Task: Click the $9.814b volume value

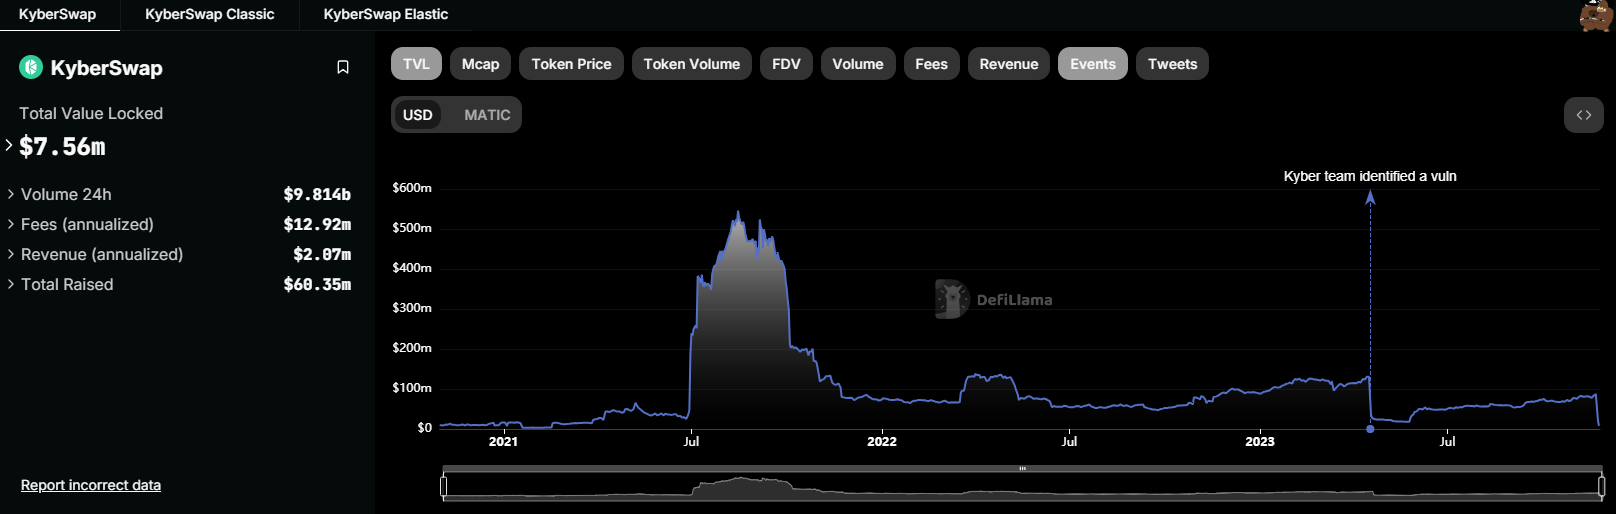Action: [x=317, y=194]
